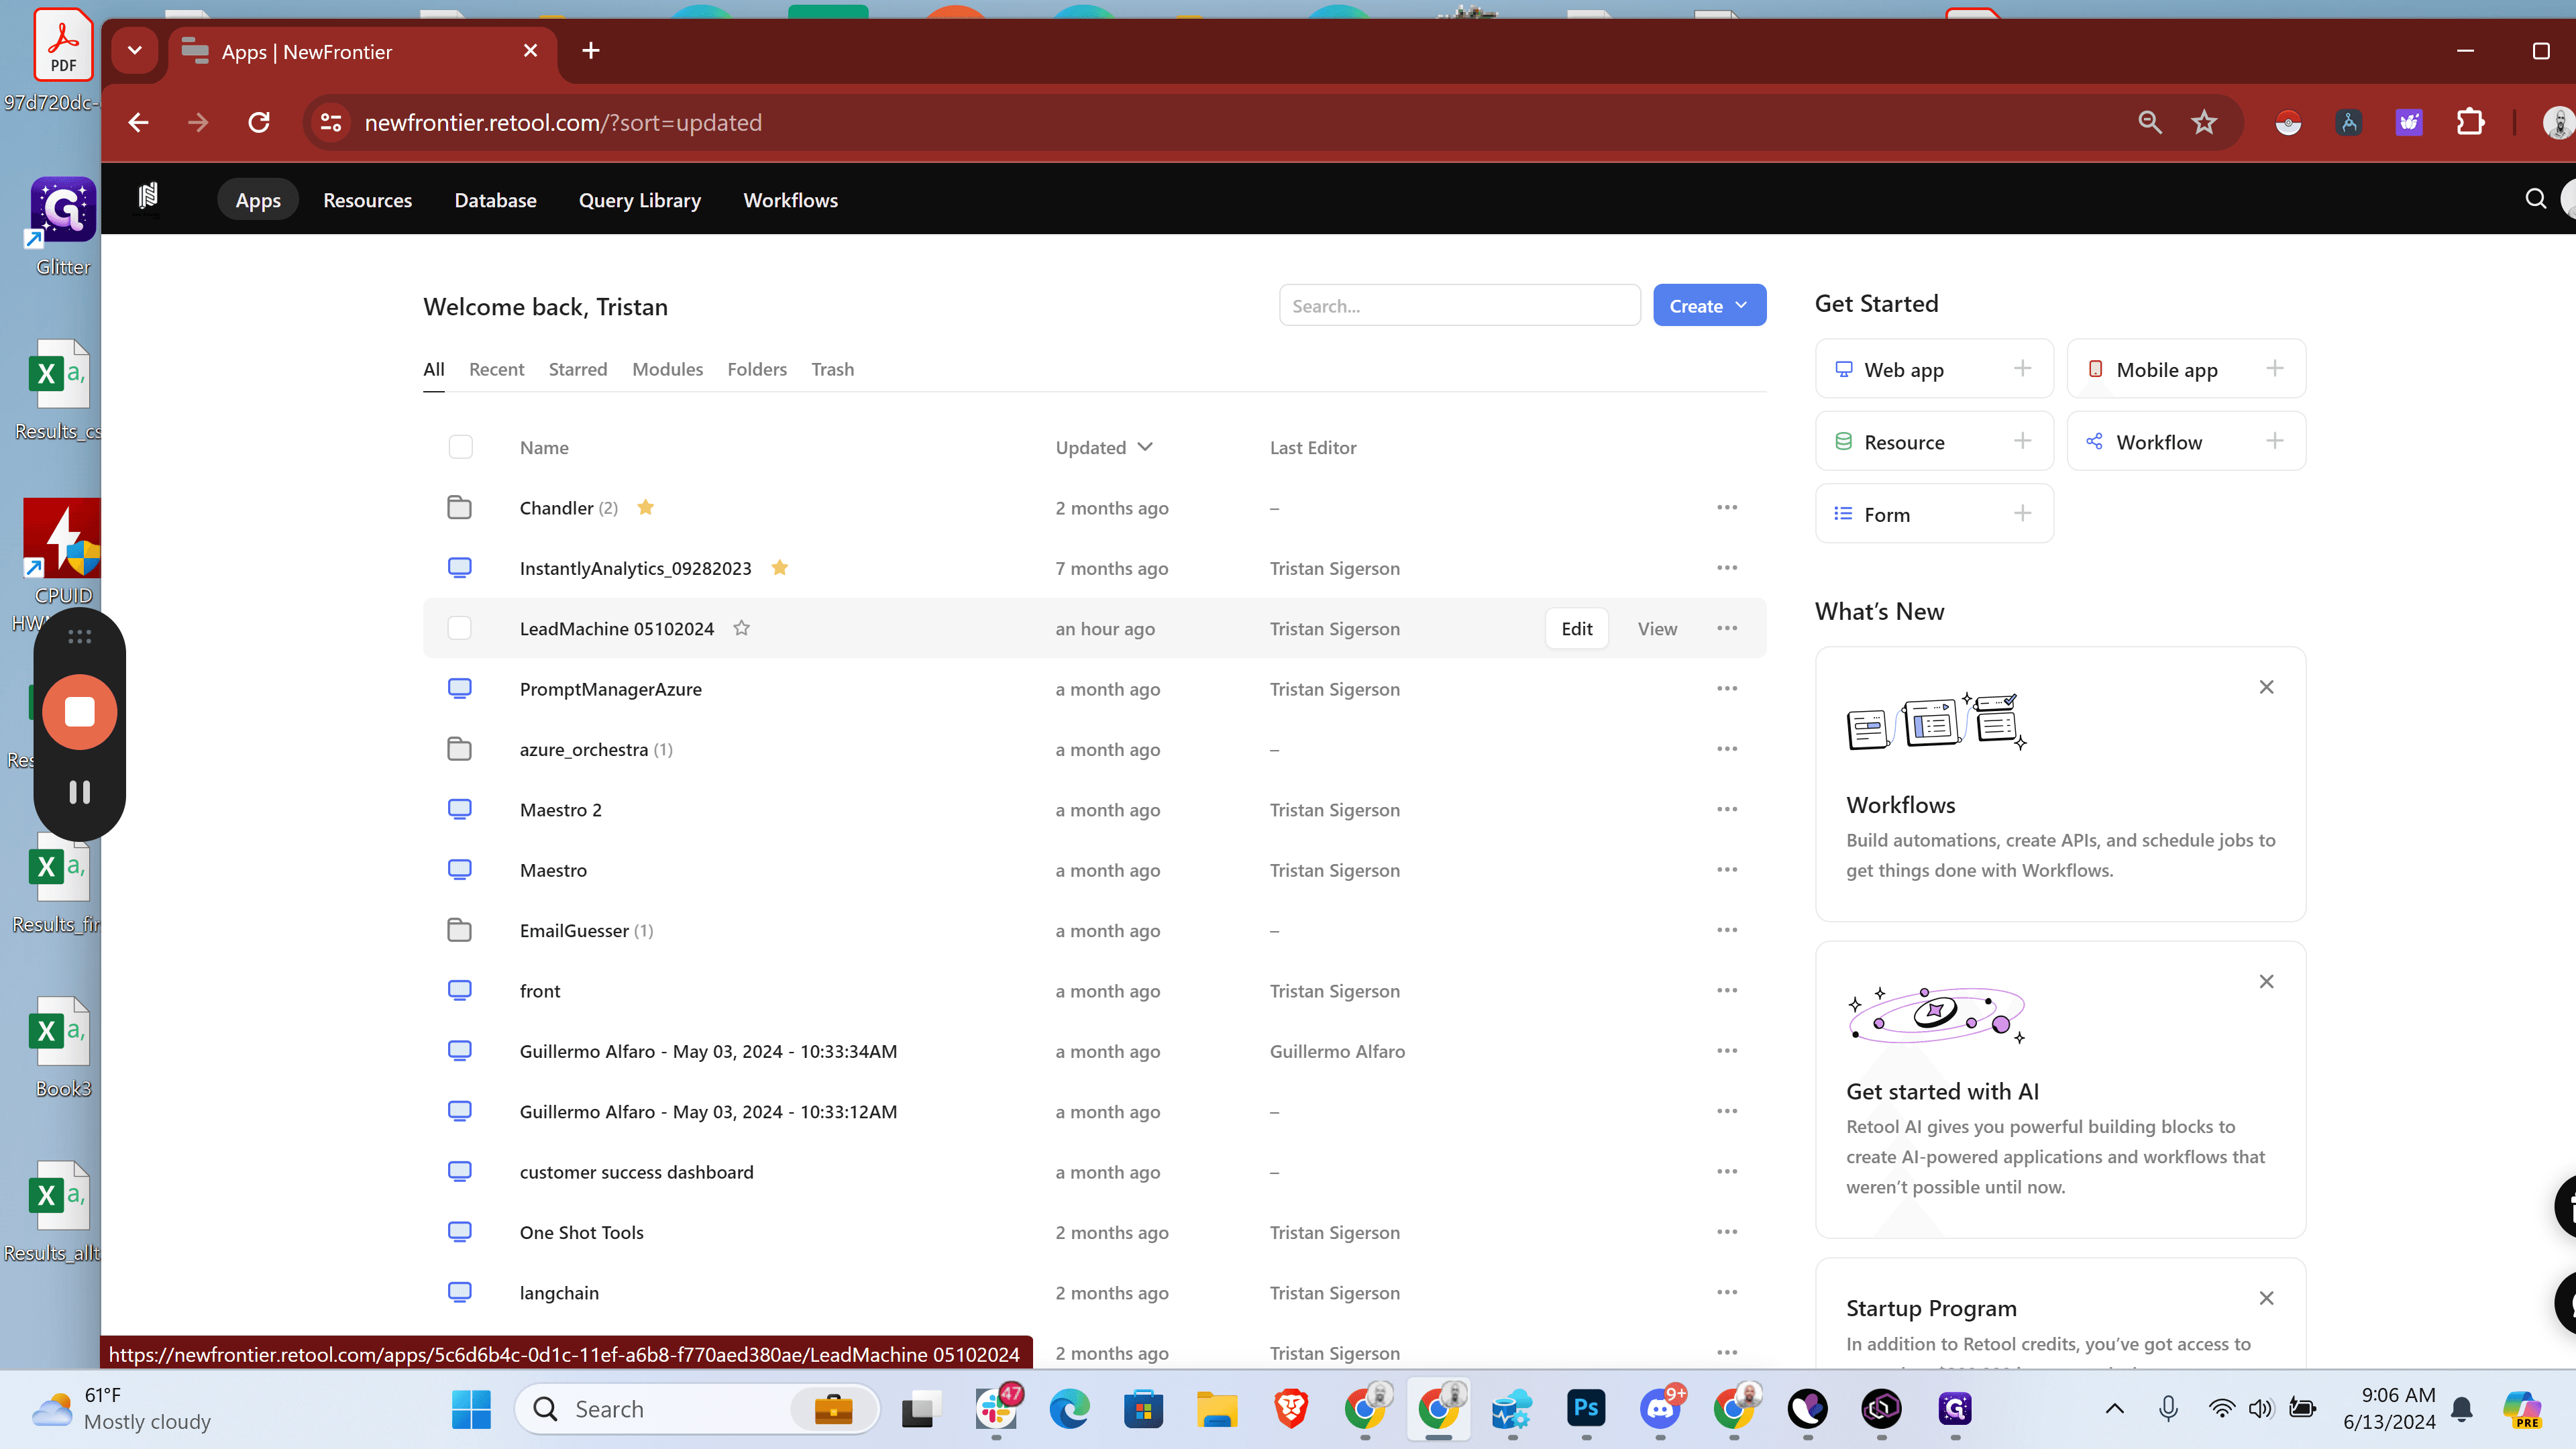Switch to the Recent tab

496,369
